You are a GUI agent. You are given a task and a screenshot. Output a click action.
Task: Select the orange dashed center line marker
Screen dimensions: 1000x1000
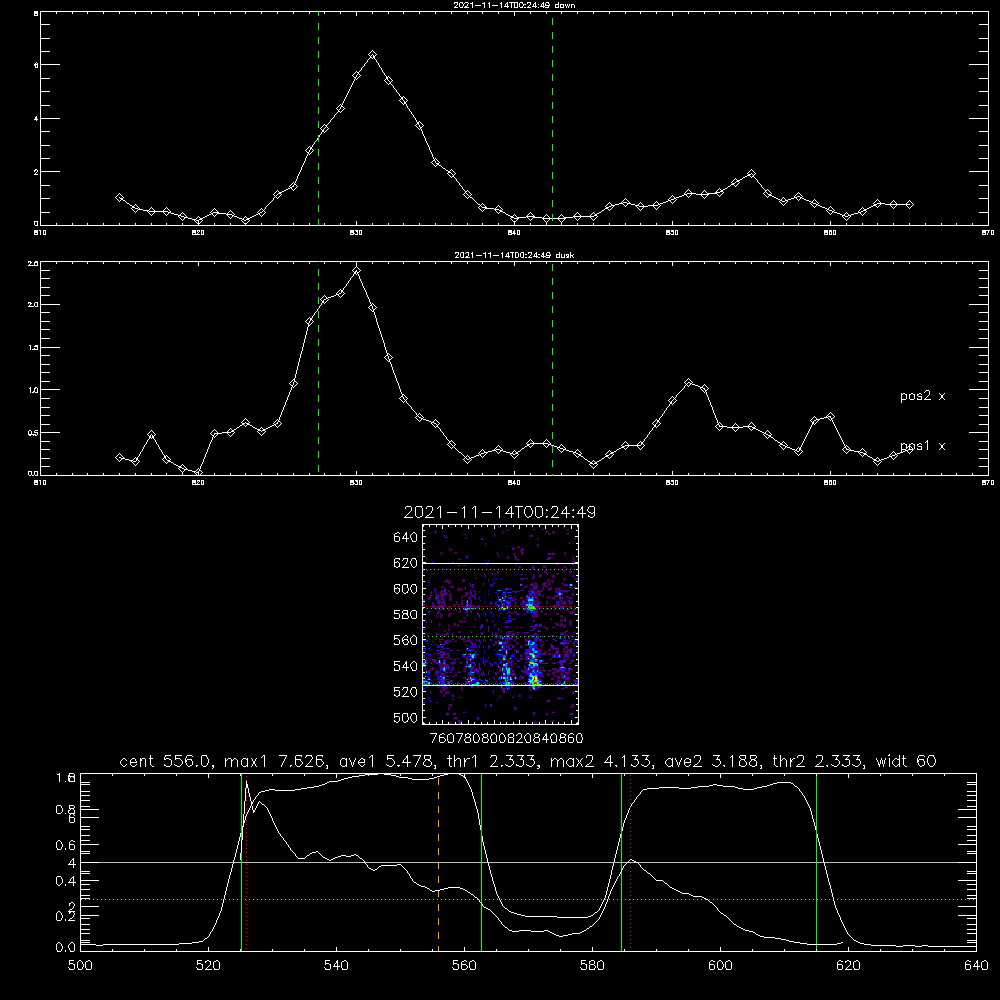[x=438, y=861]
